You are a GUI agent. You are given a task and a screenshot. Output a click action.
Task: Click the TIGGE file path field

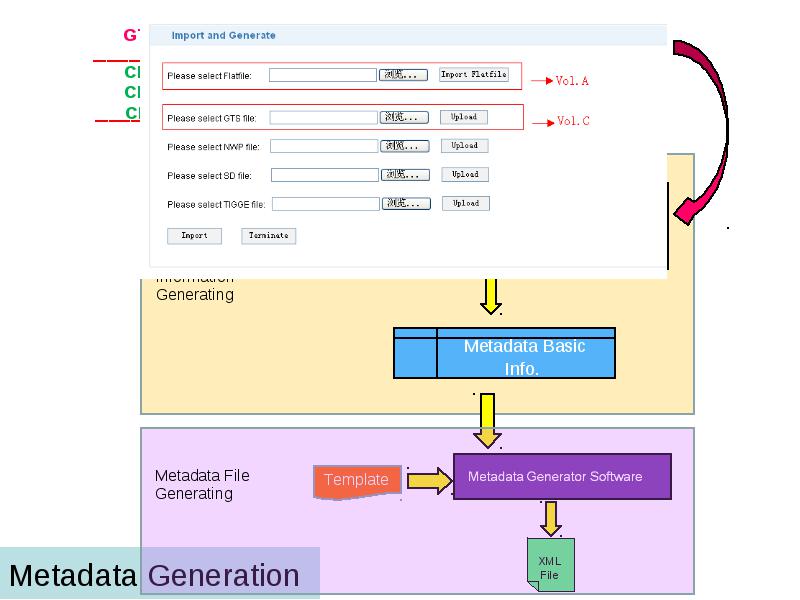click(x=326, y=204)
